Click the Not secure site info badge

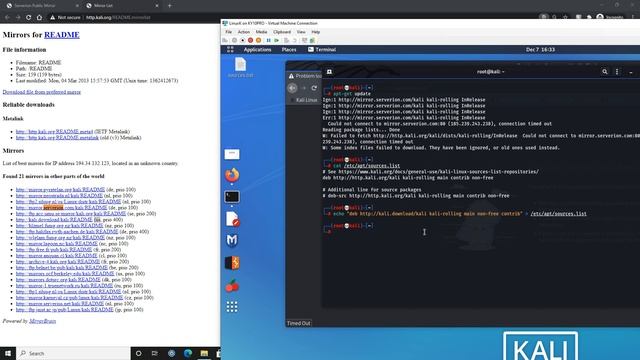(x=64, y=18)
